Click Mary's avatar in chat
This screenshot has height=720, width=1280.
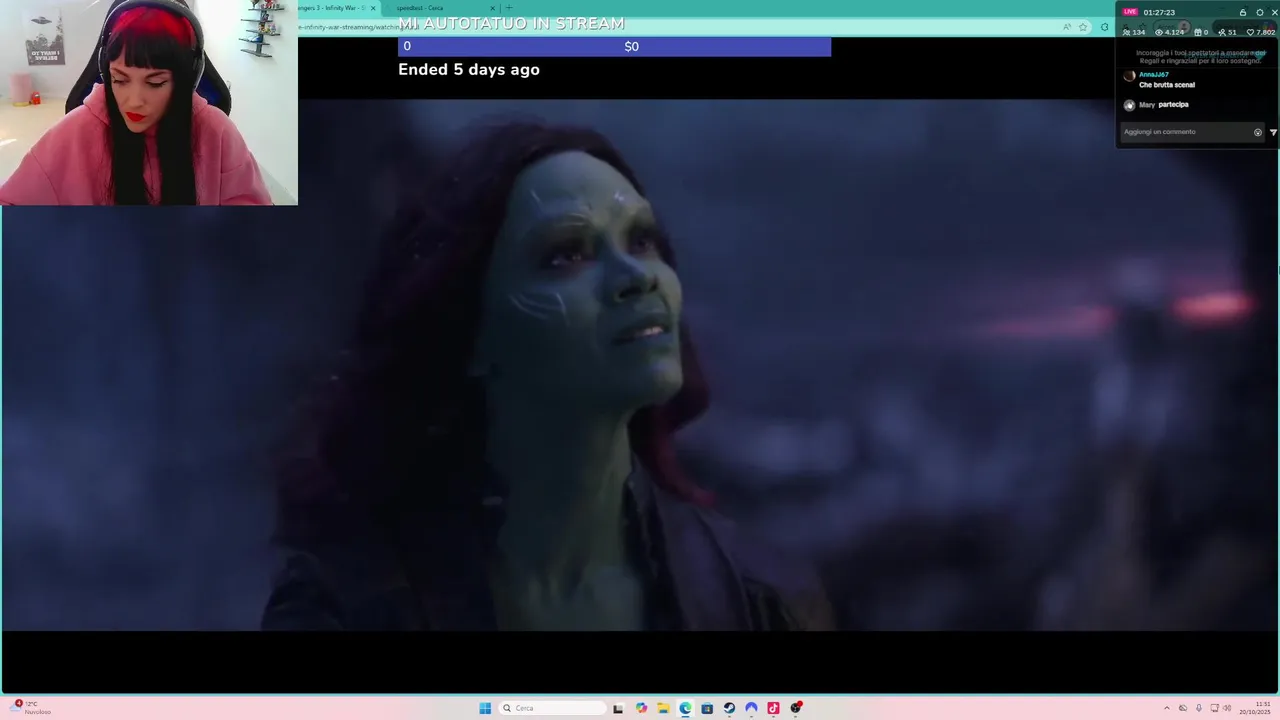tap(1129, 105)
